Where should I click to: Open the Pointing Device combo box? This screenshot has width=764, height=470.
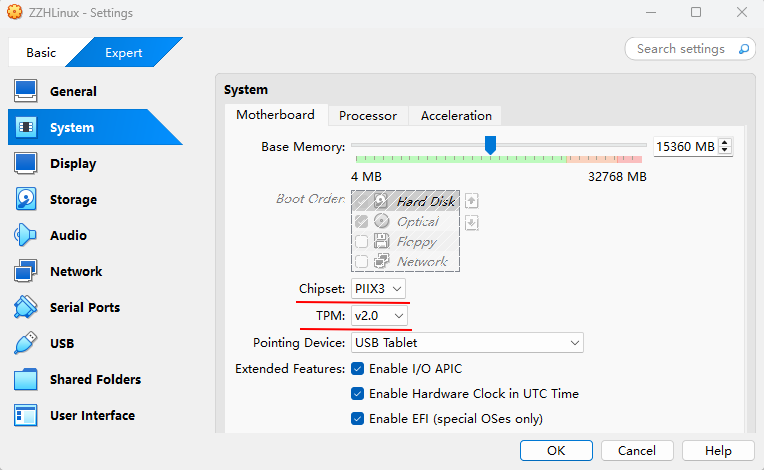click(x=467, y=343)
